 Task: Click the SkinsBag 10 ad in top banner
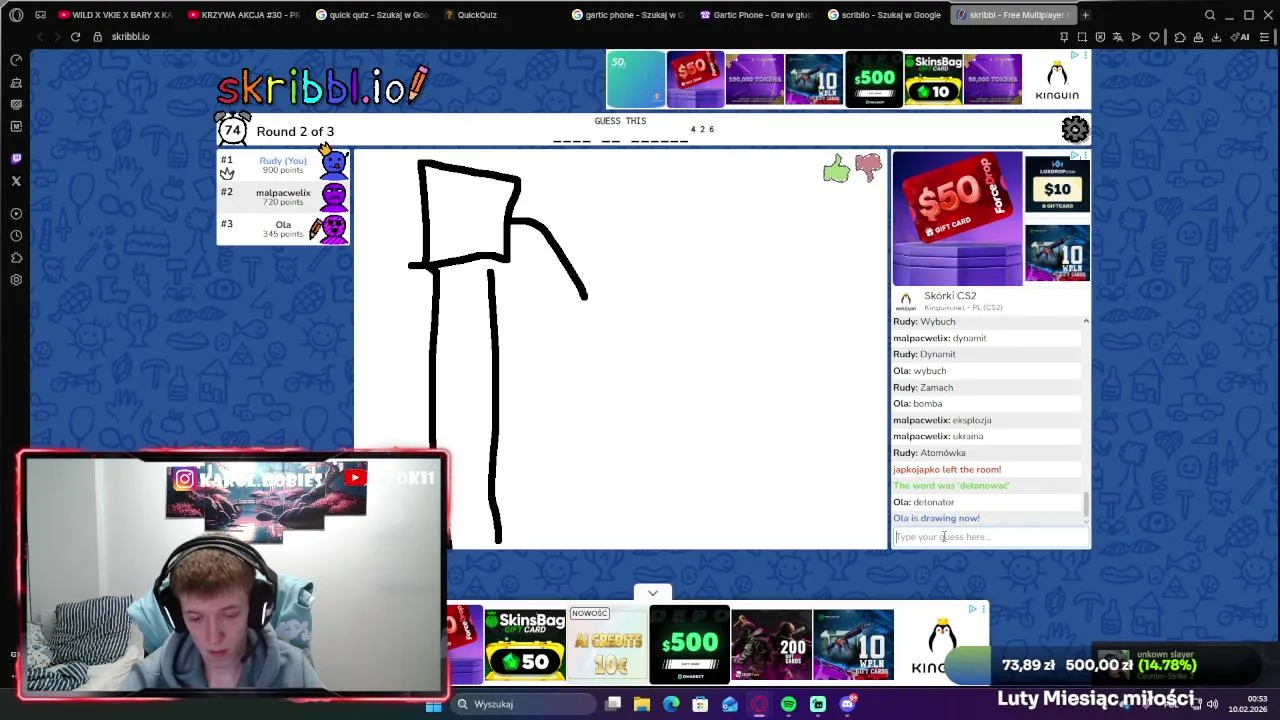(933, 79)
